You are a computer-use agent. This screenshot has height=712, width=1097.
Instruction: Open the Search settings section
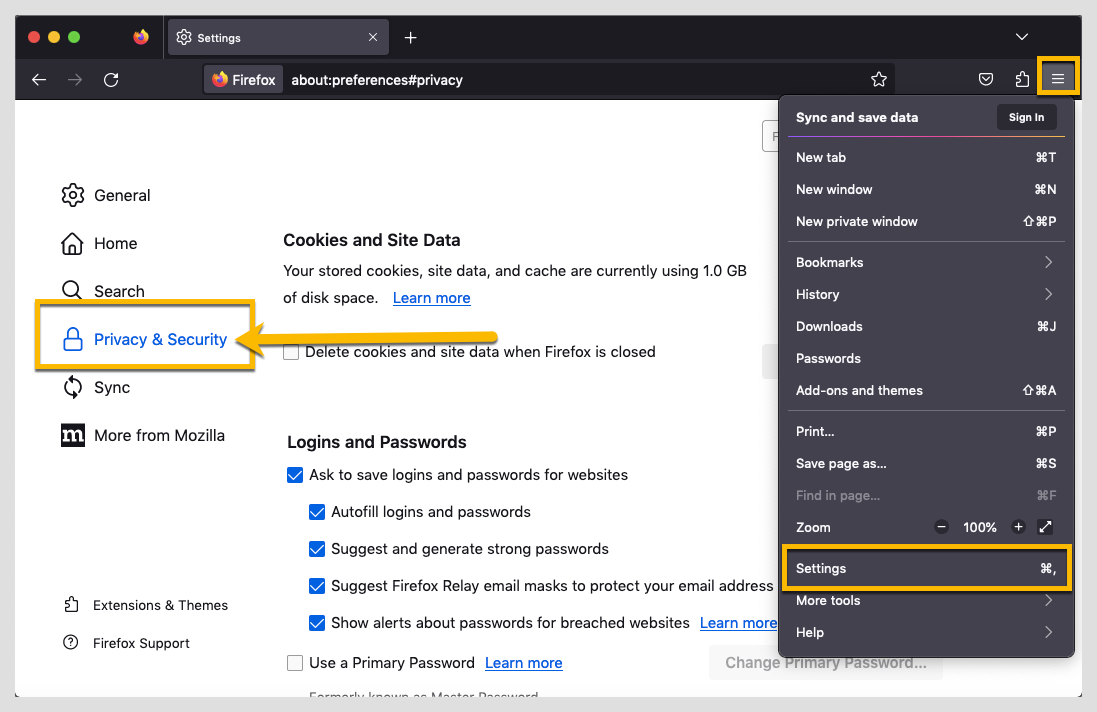coord(116,291)
